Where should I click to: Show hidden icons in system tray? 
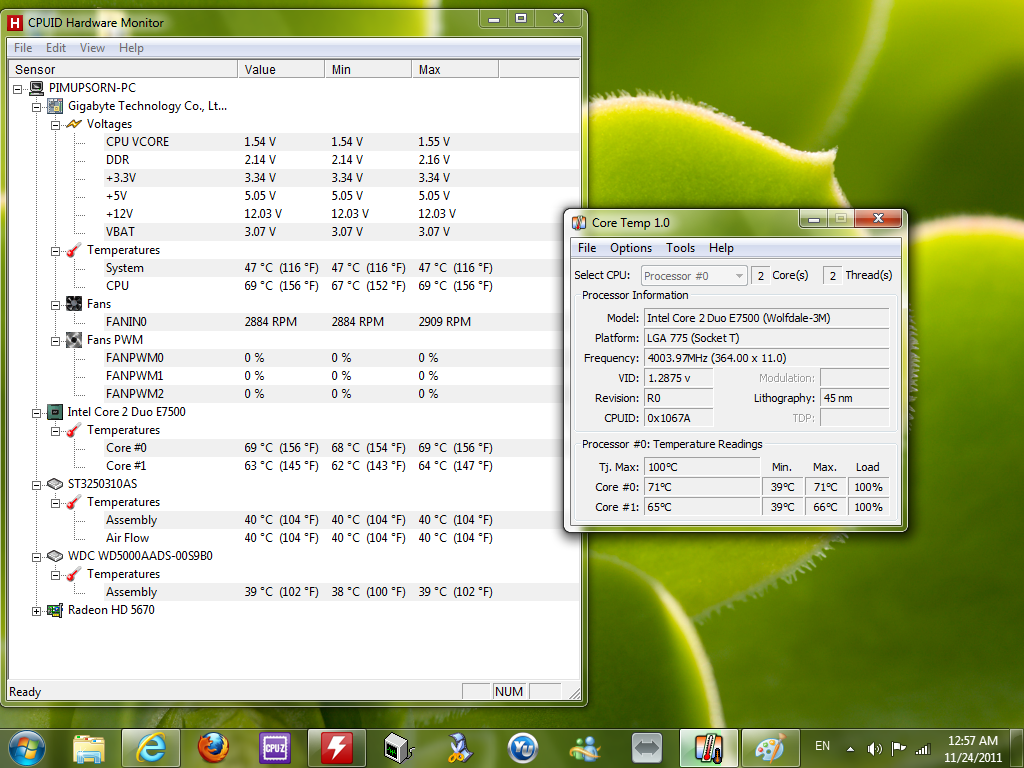coord(850,748)
